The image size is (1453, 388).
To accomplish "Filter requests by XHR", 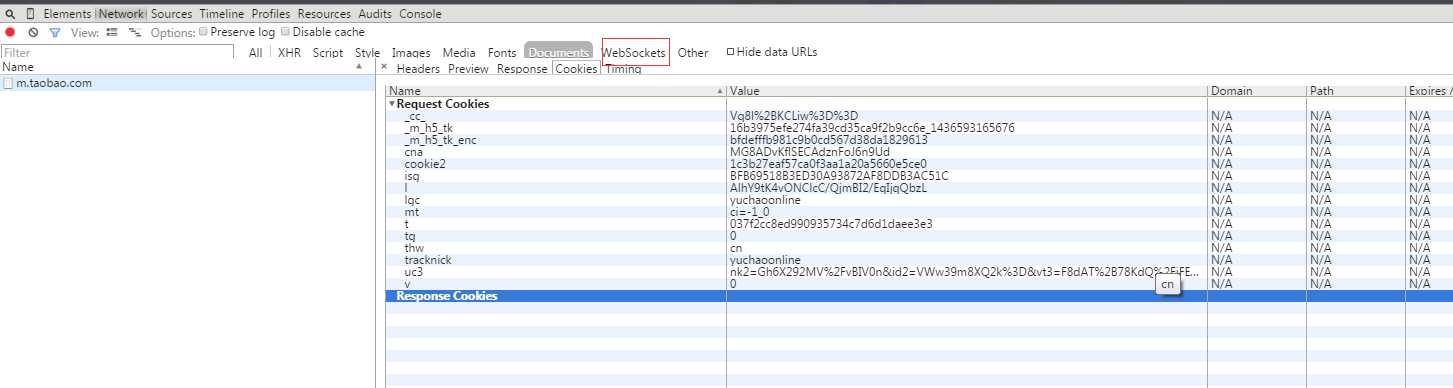I will [289, 52].
